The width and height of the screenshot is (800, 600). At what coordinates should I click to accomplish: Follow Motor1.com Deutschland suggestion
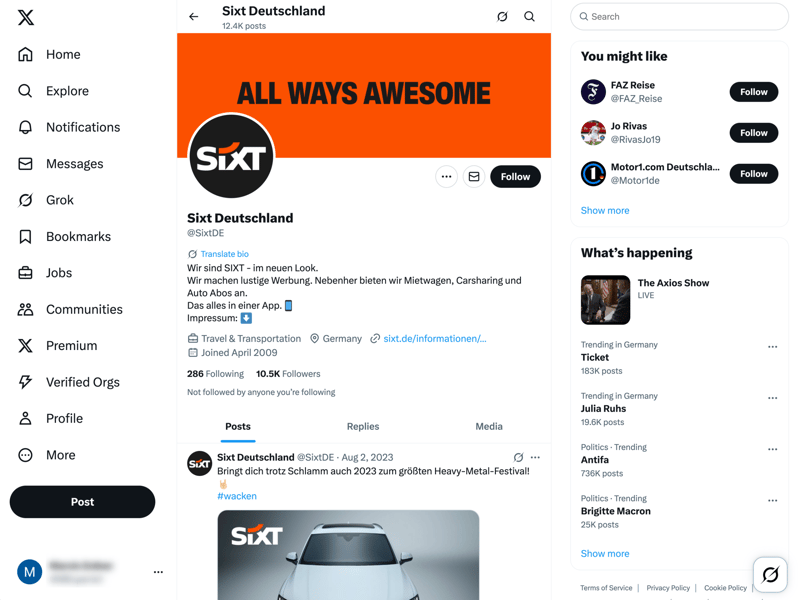pyautogui.click(x=754, y=174)
